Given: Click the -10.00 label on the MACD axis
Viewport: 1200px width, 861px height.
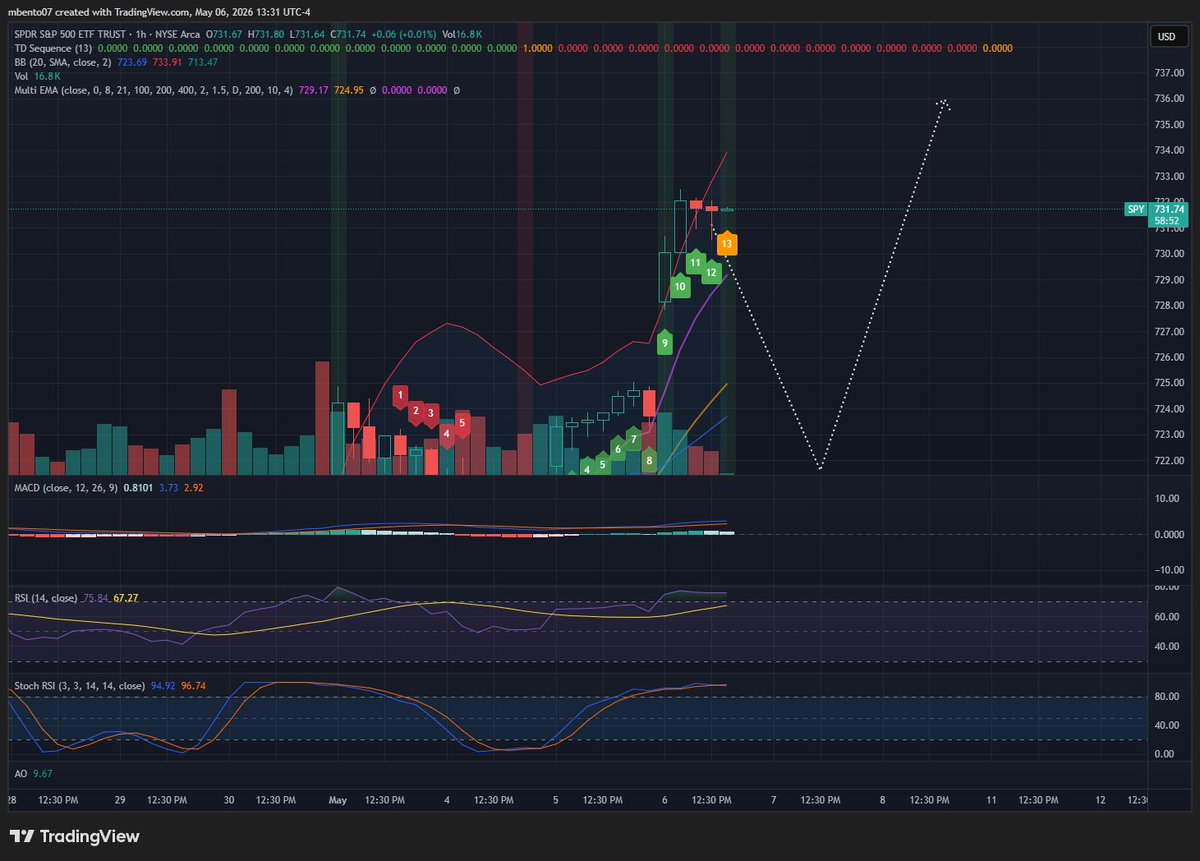Looking at the screenshot, I should click(x=1168, y=570).
